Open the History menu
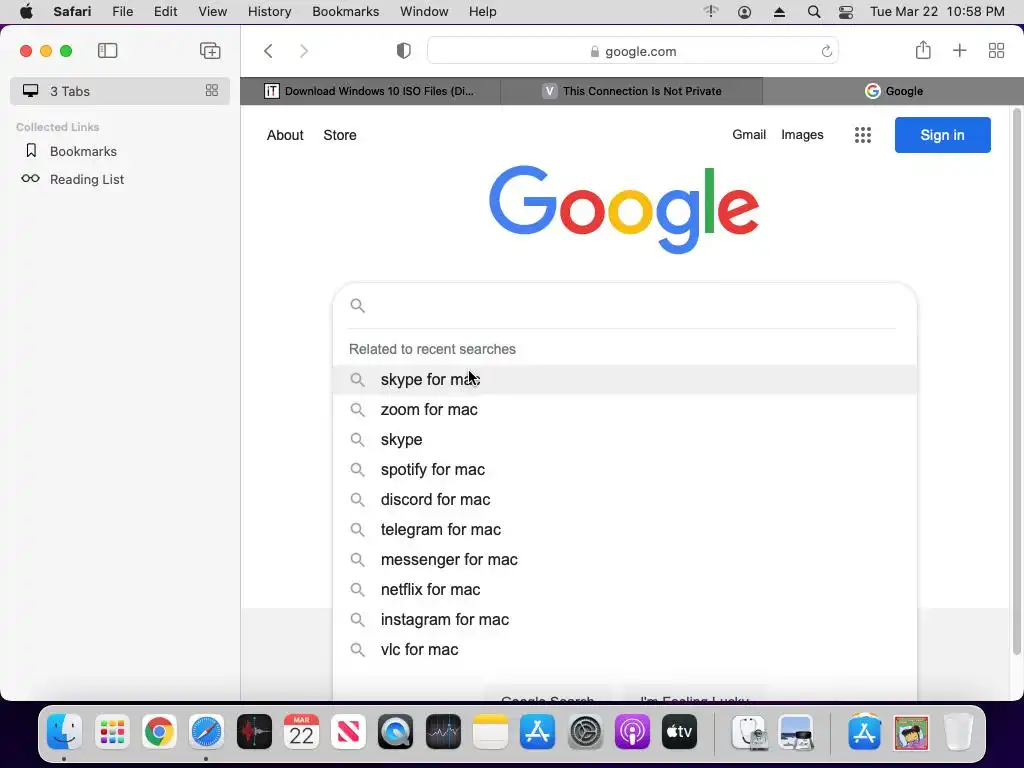This screenshot has width=1024, height=768. (x=269, y=12)
